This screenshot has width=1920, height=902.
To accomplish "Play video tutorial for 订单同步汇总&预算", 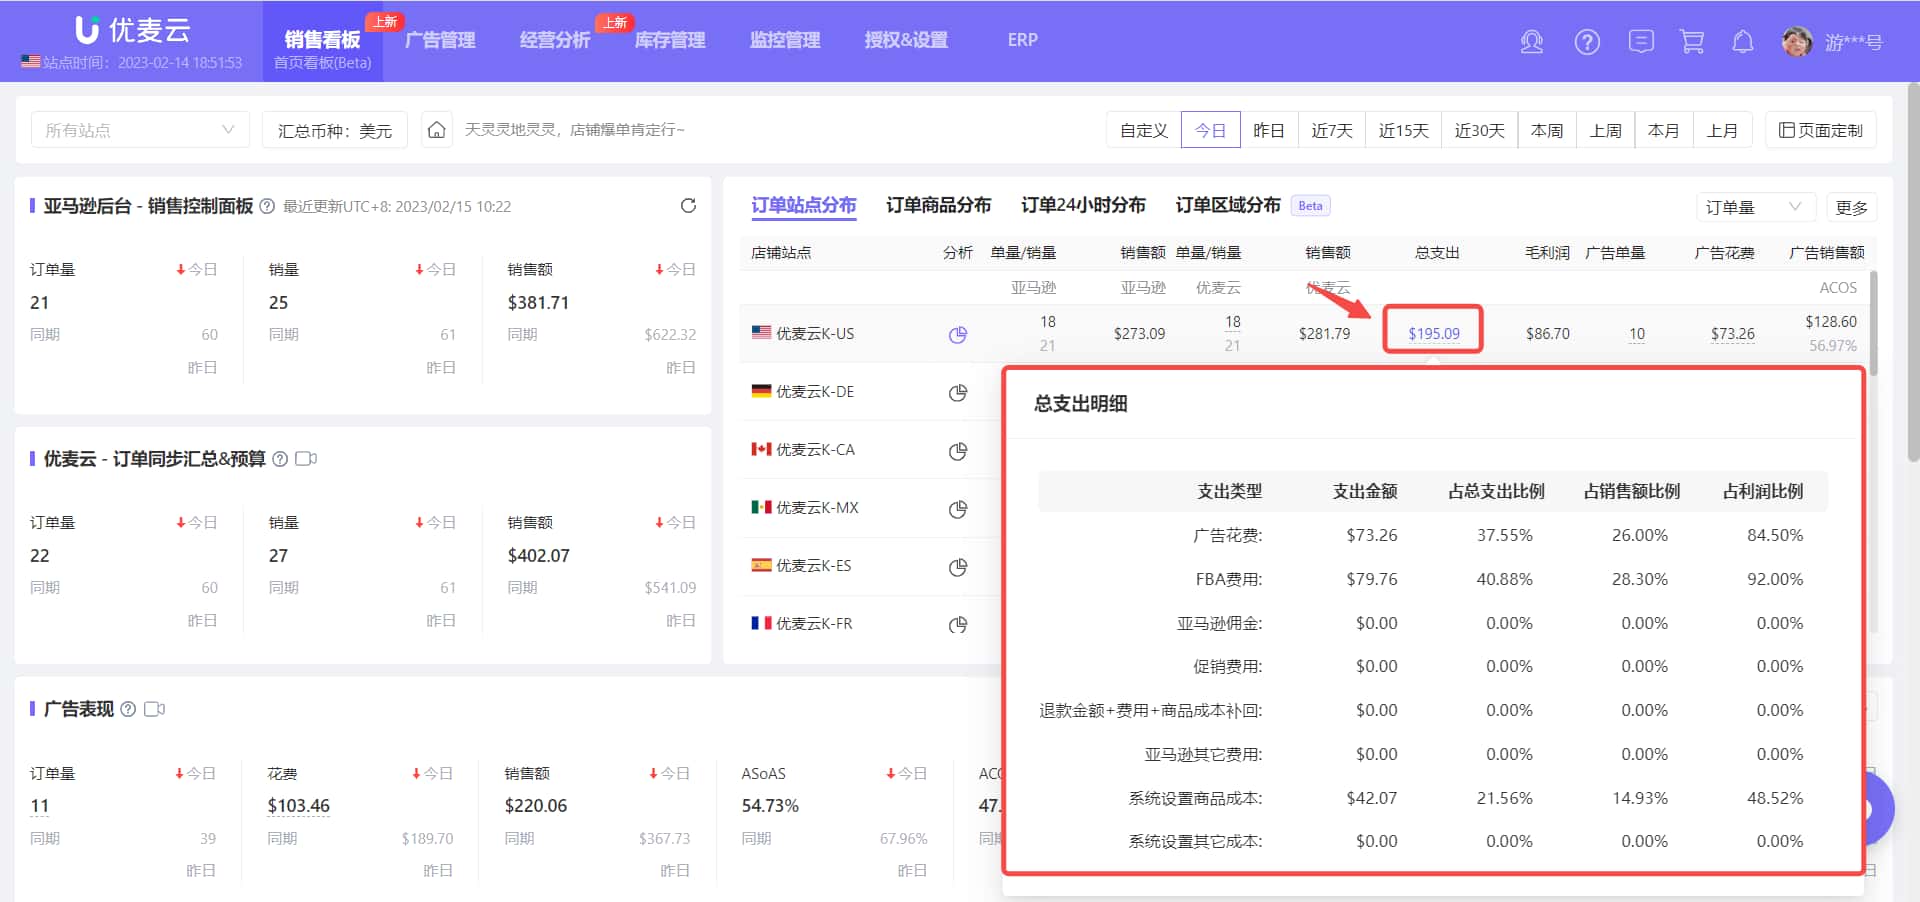I will tap(306, 459).
